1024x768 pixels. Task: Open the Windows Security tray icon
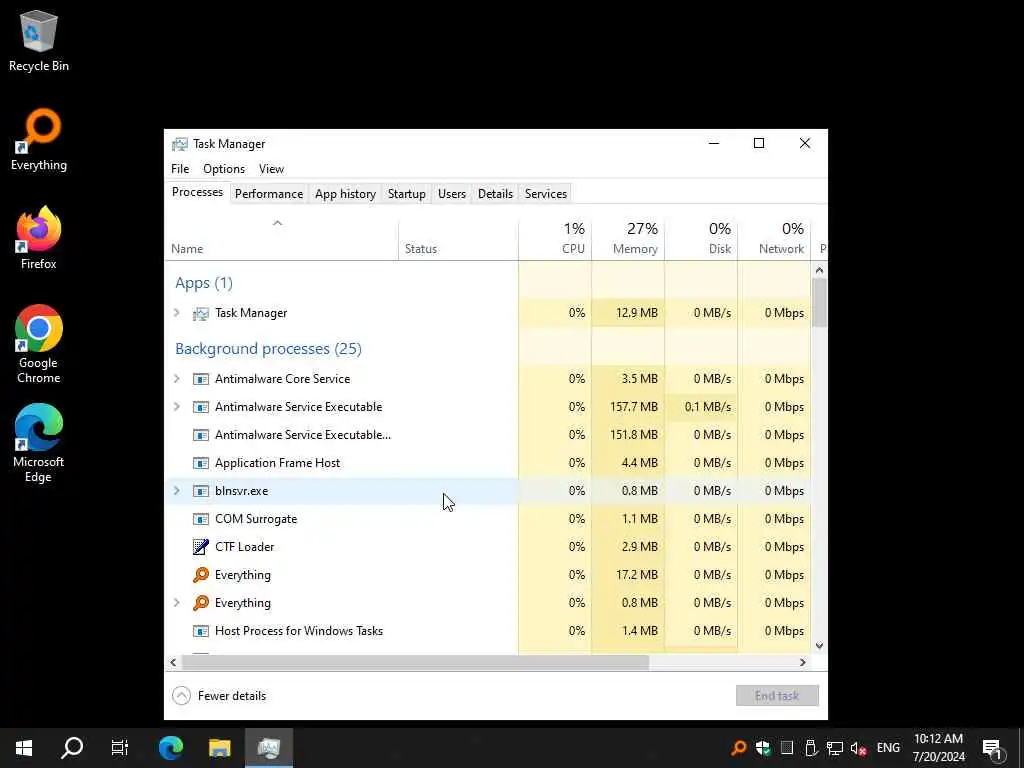(763, 748)
